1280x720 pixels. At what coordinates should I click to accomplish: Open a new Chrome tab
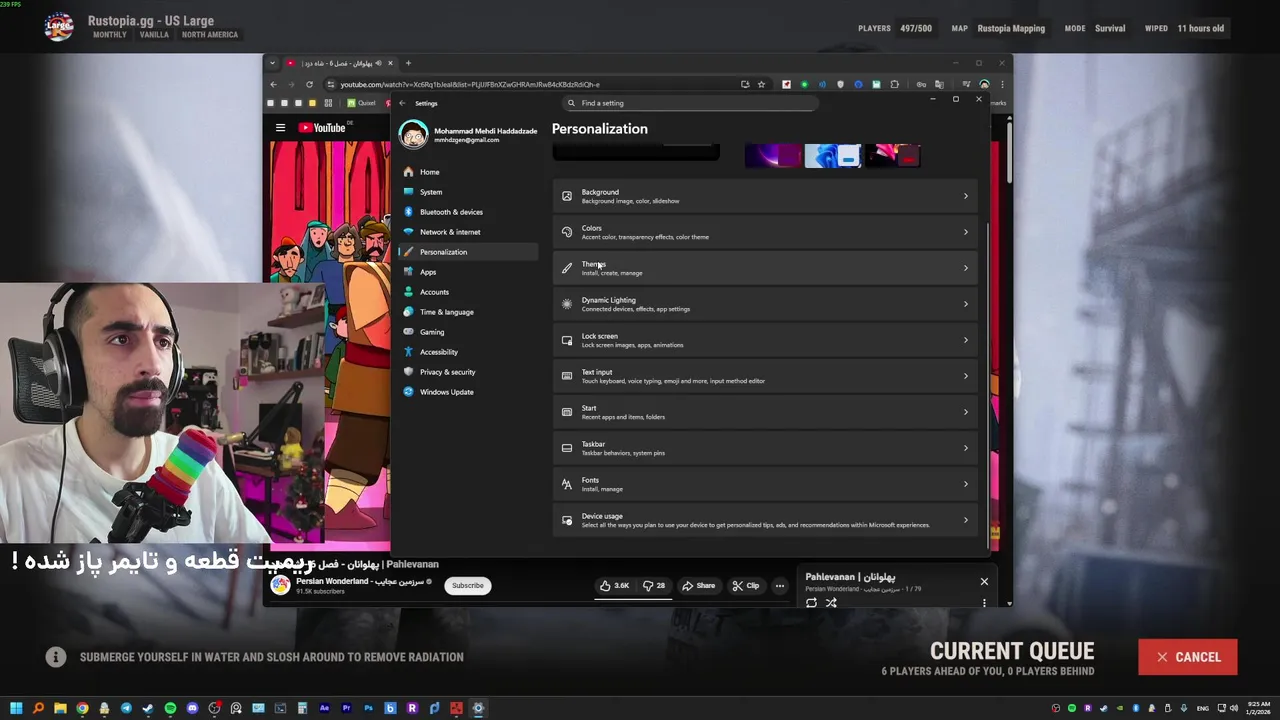click(408, 63)
